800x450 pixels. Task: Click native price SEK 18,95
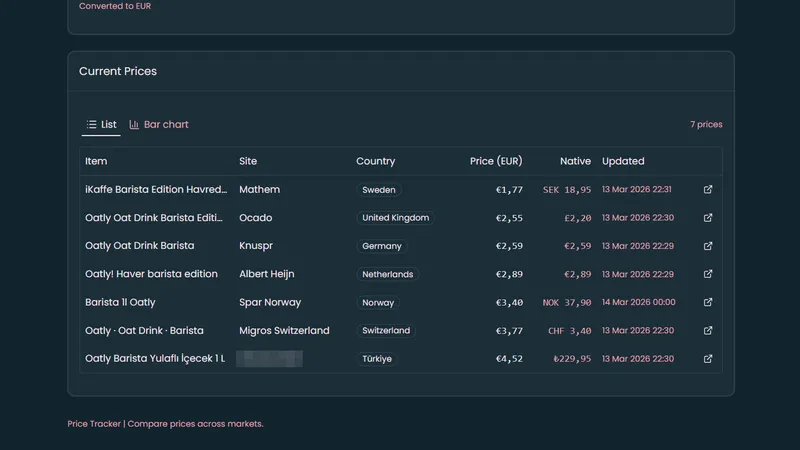click(567, 190)
